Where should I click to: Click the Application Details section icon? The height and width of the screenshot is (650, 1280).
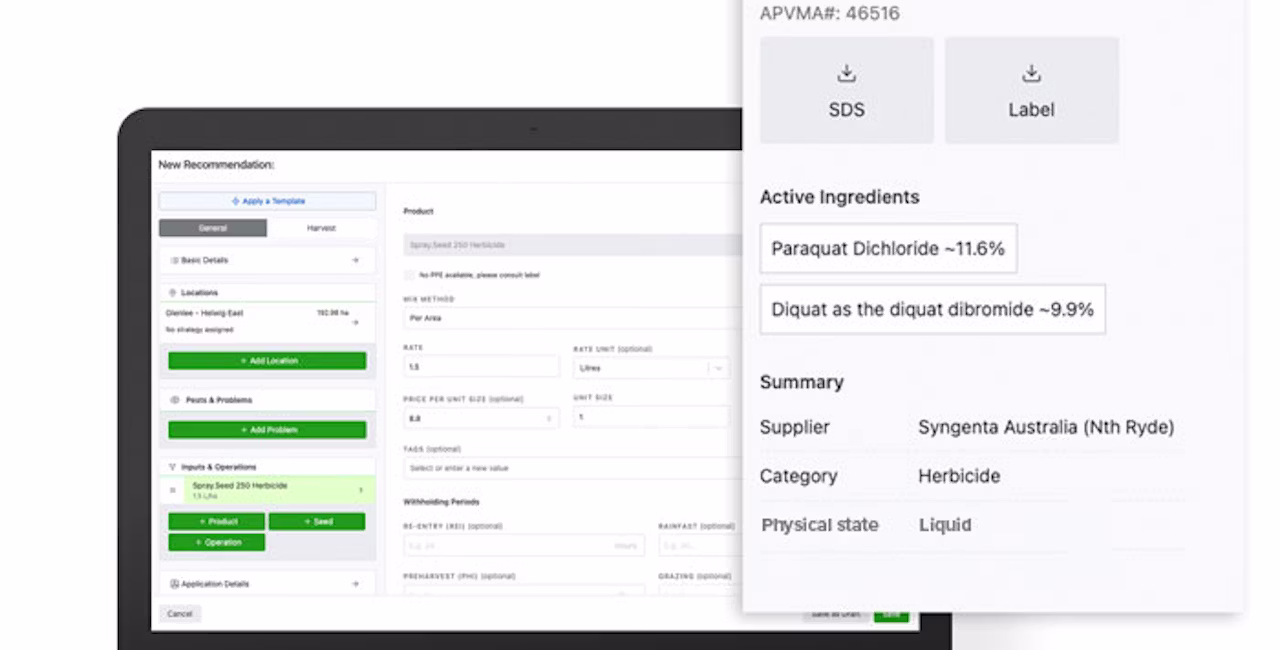click(x=174, y=583)
